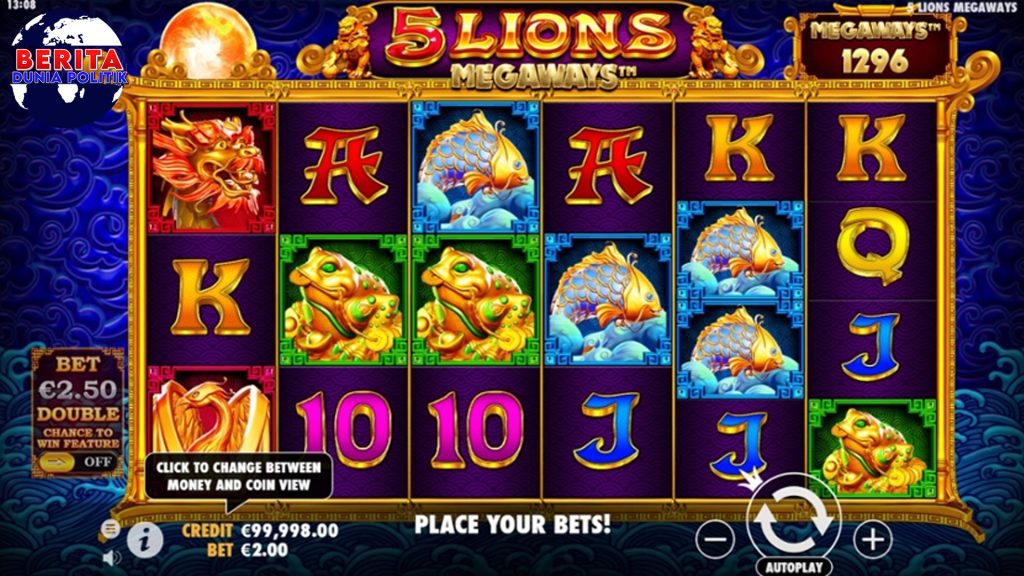1024x576 pixels.
Task: Click the golden toad on reel two
Action: (344, 300)
